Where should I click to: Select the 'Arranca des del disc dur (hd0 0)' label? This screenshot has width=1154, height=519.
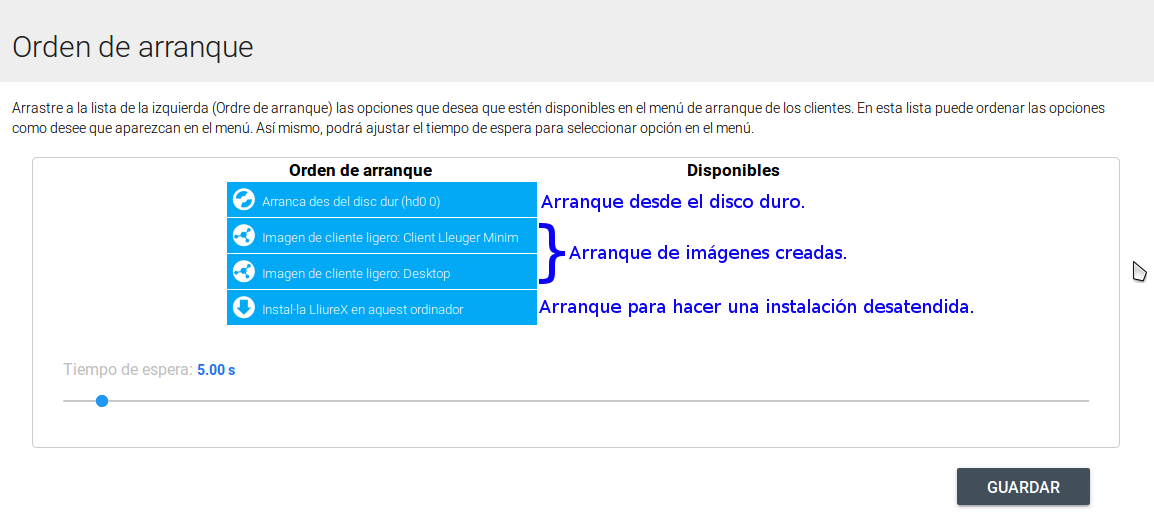point(351,201)
